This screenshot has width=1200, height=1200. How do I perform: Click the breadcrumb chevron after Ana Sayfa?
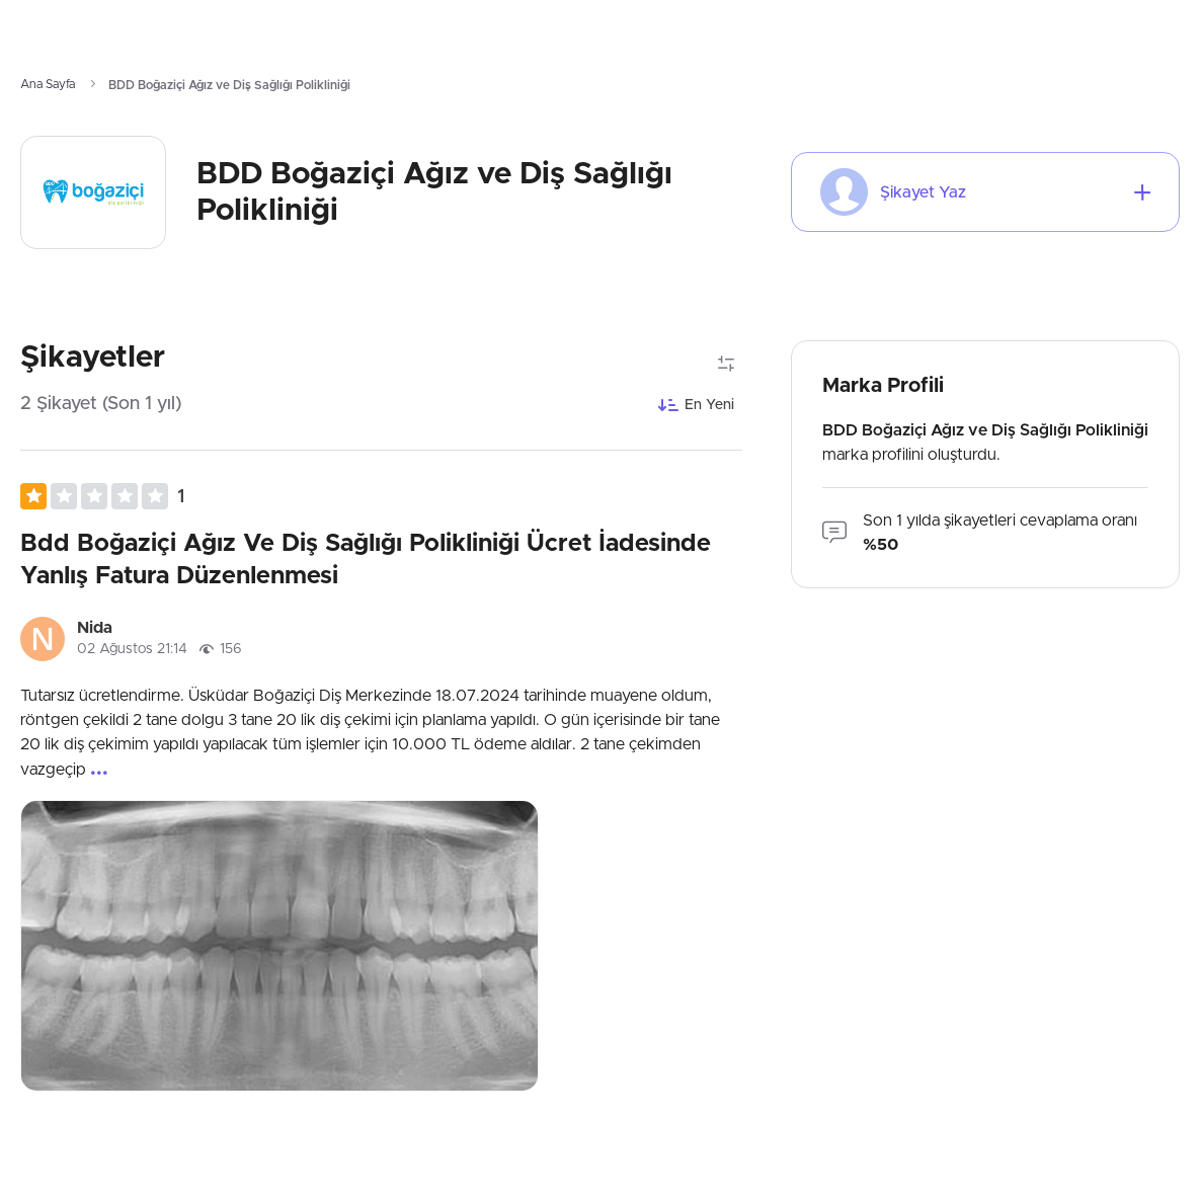[92, 84]
